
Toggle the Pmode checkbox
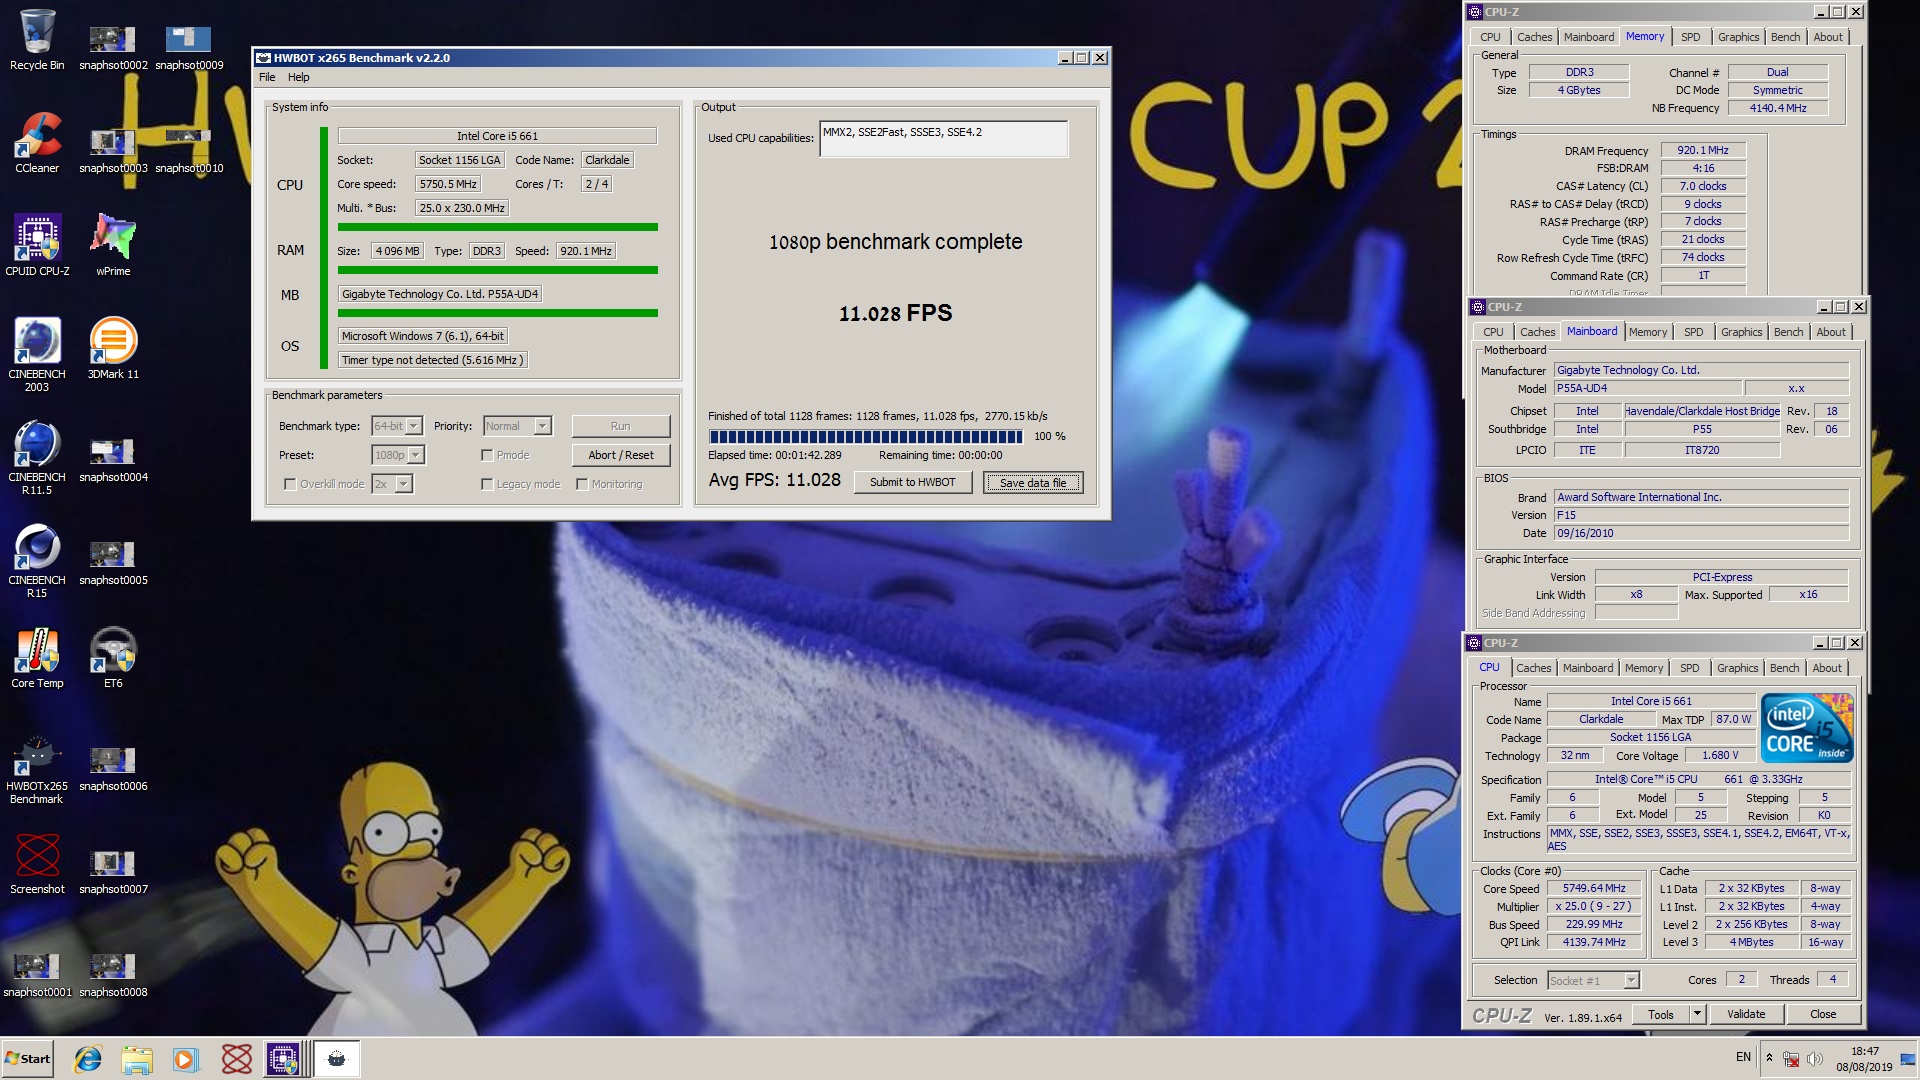487,455
